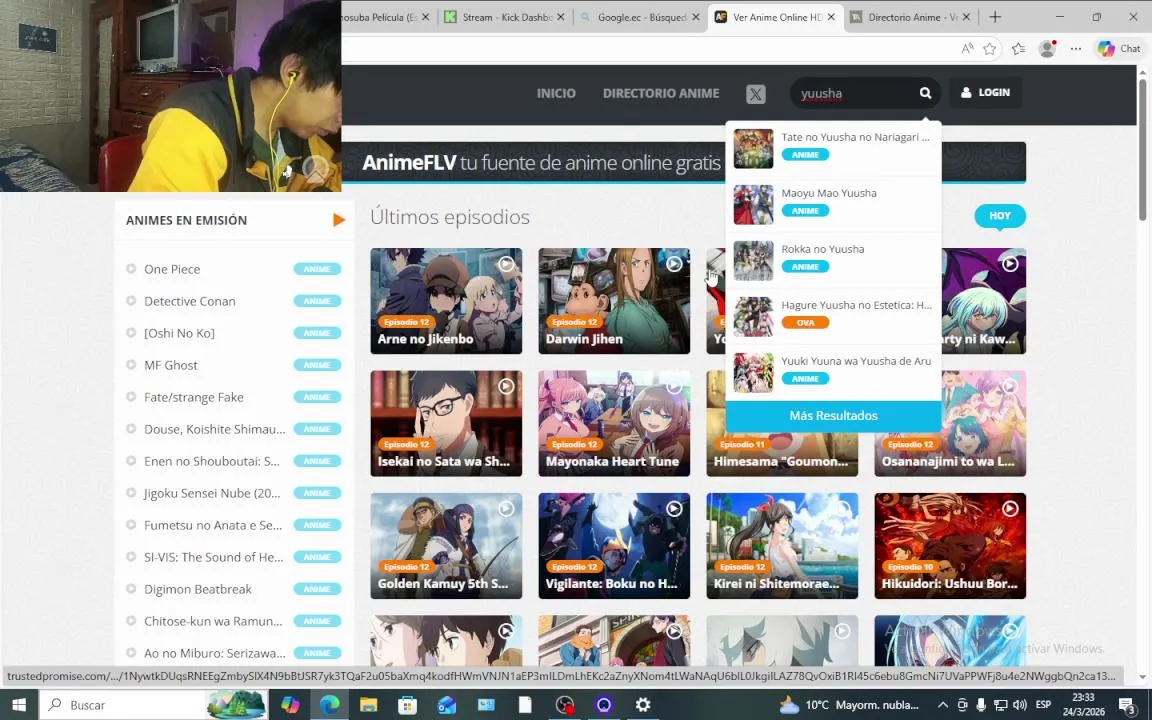Open Settings gear in the taskbar
This screenshot has height=720, width=1152.
(643, 705)
